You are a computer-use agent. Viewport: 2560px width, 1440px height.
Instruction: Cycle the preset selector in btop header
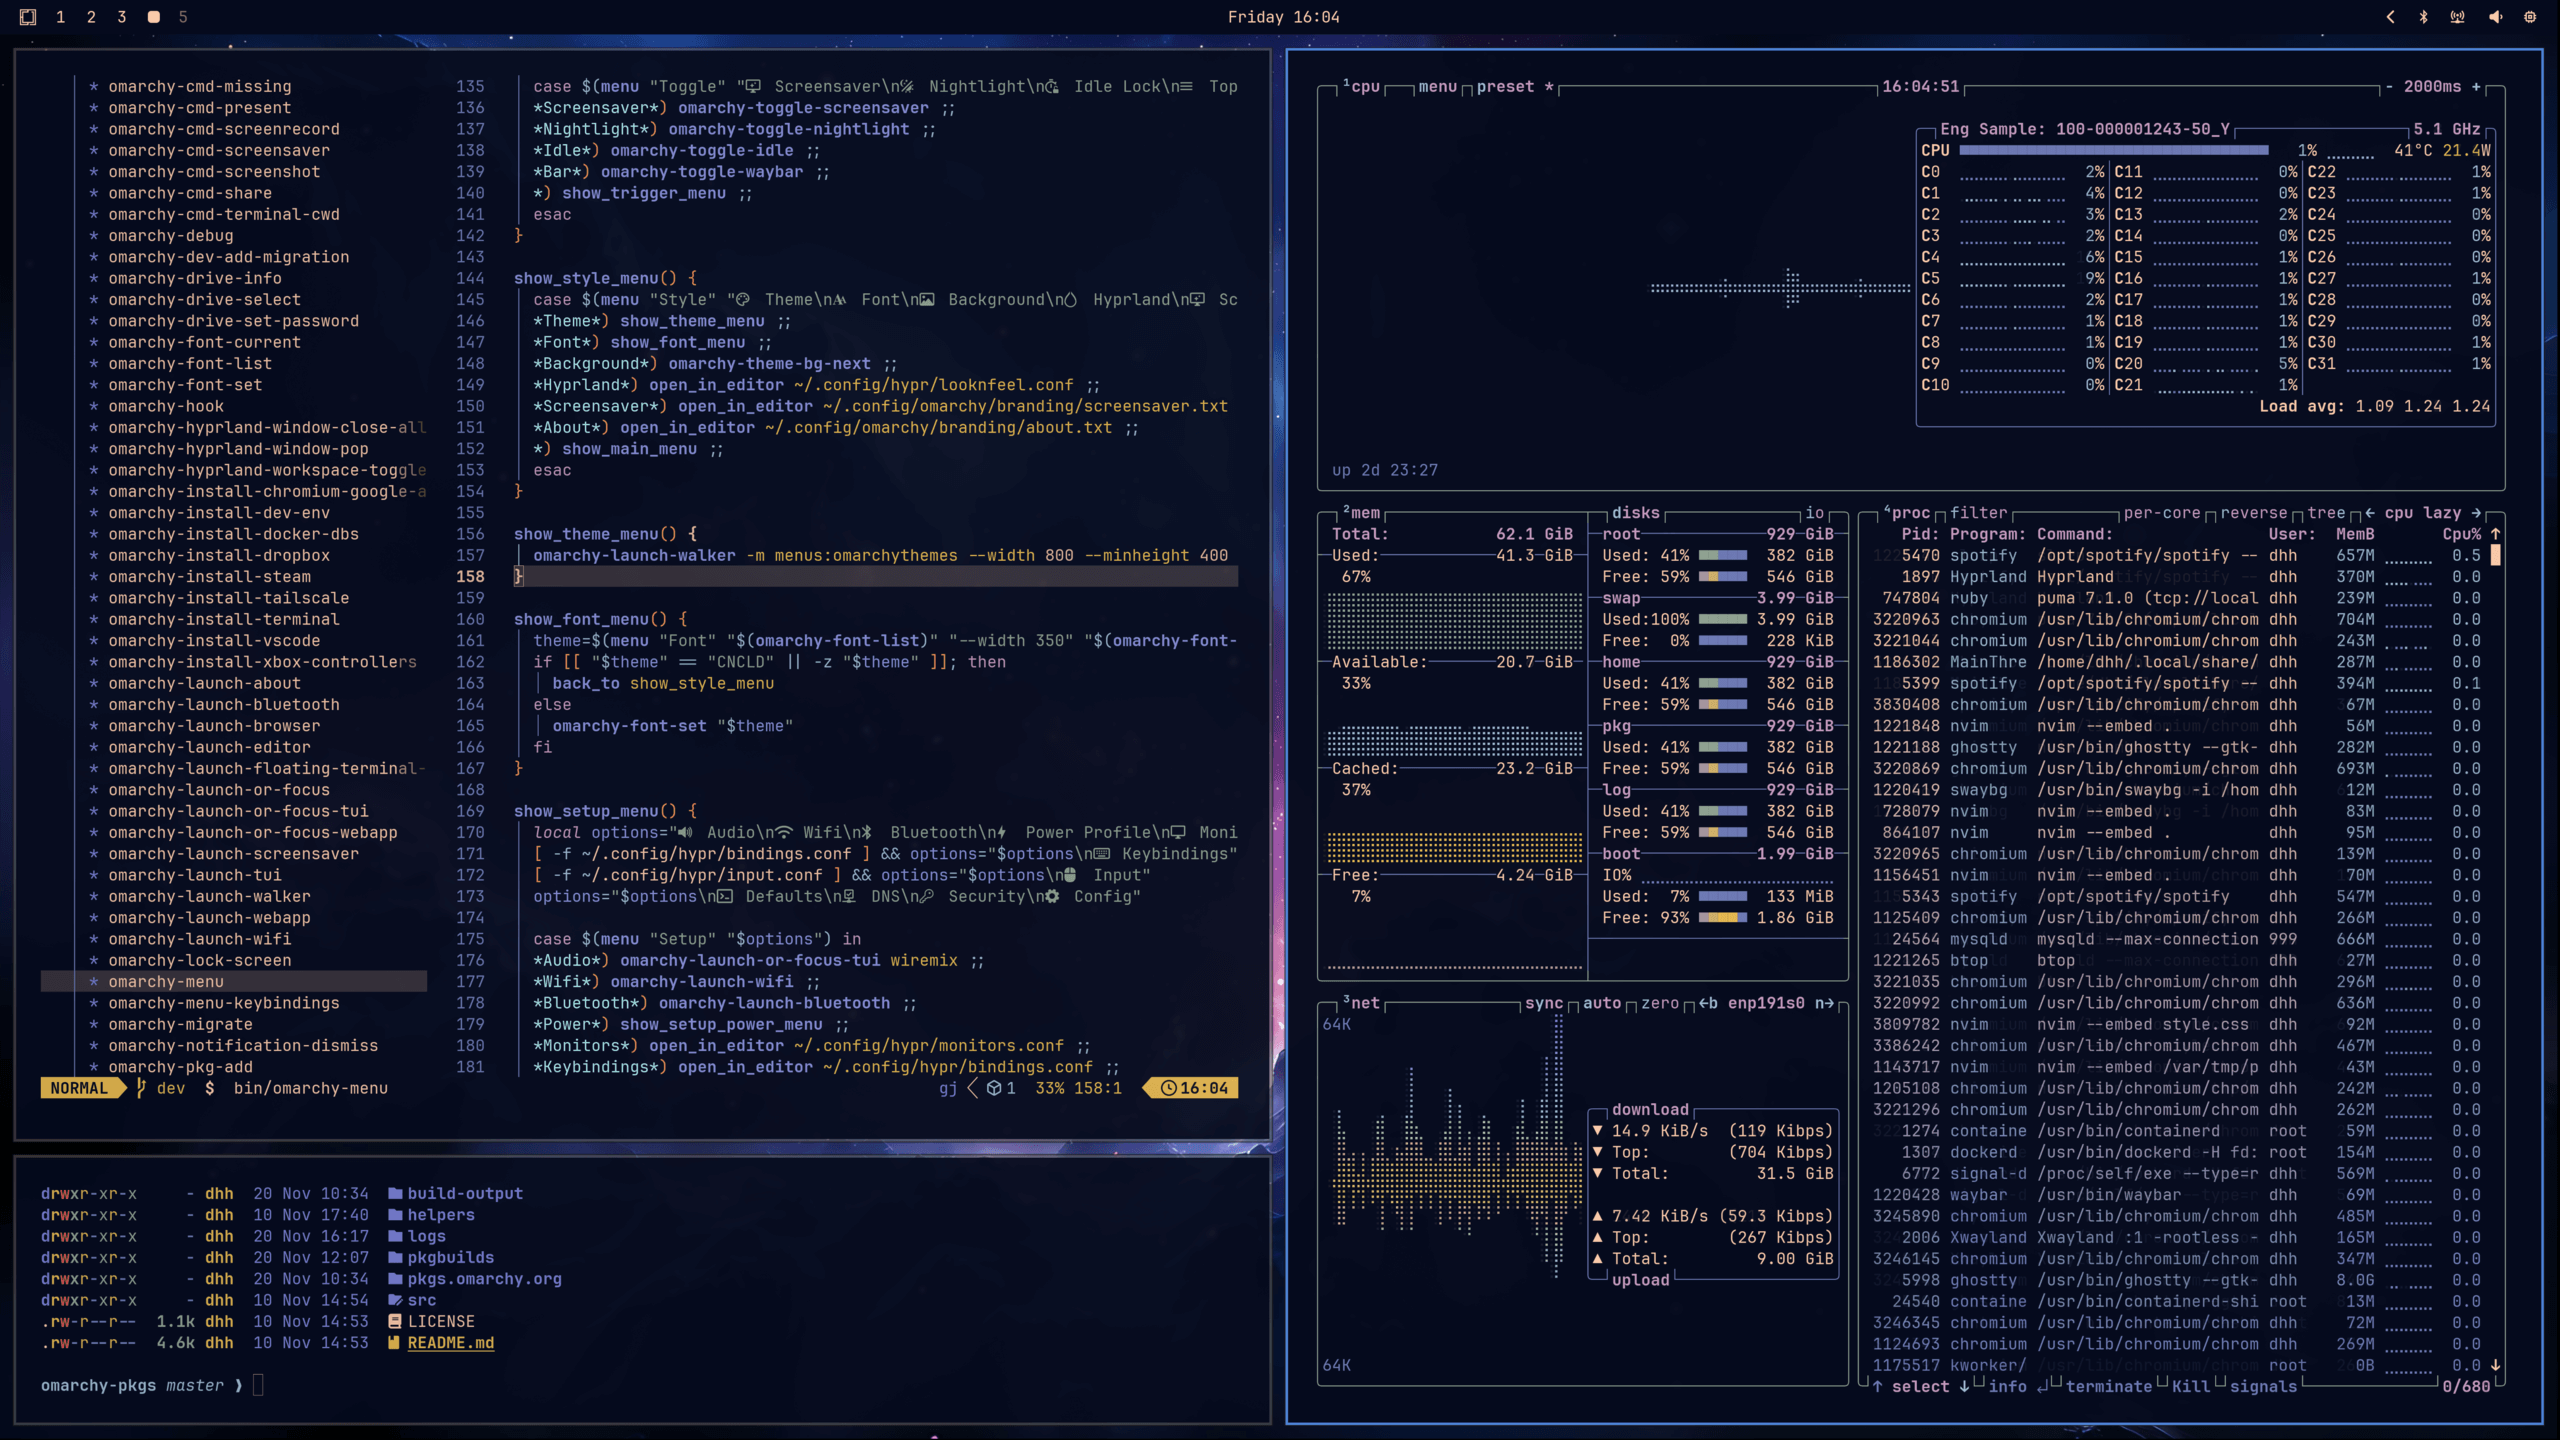[1507, 87]
